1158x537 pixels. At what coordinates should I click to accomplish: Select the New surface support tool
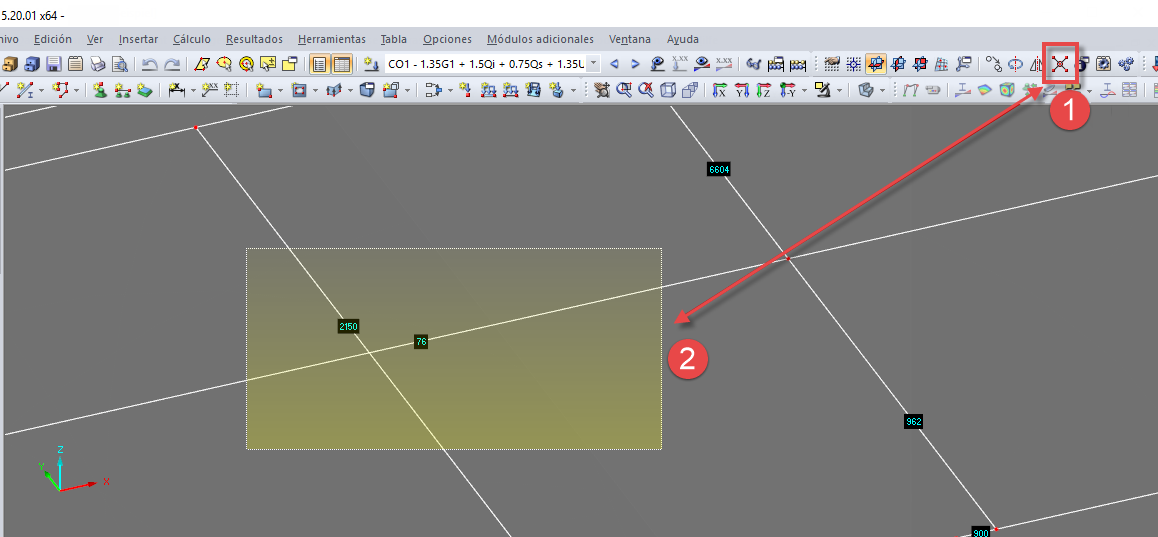(145, 90)
